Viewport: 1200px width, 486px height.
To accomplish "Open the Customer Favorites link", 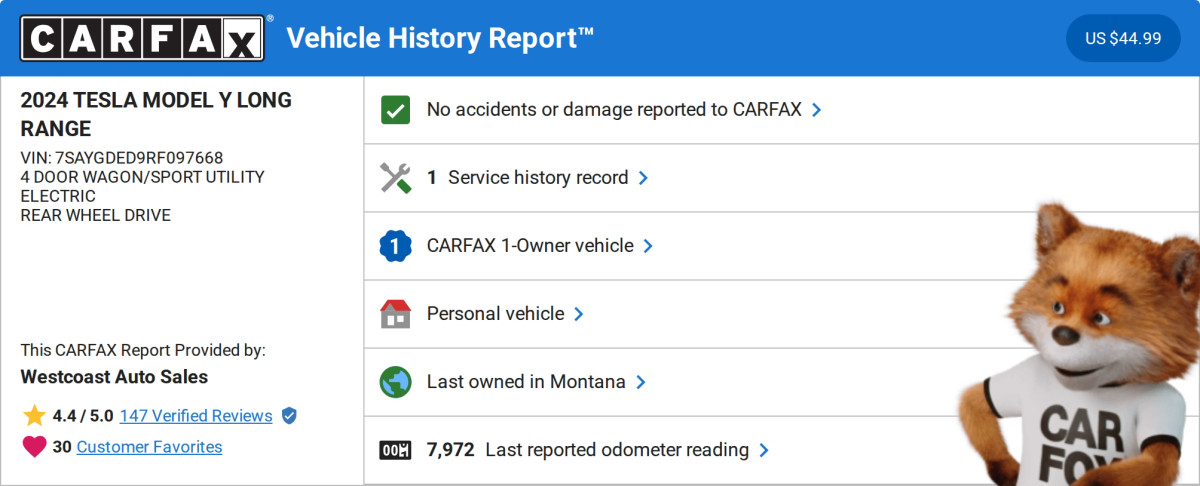I will point(149,447).
